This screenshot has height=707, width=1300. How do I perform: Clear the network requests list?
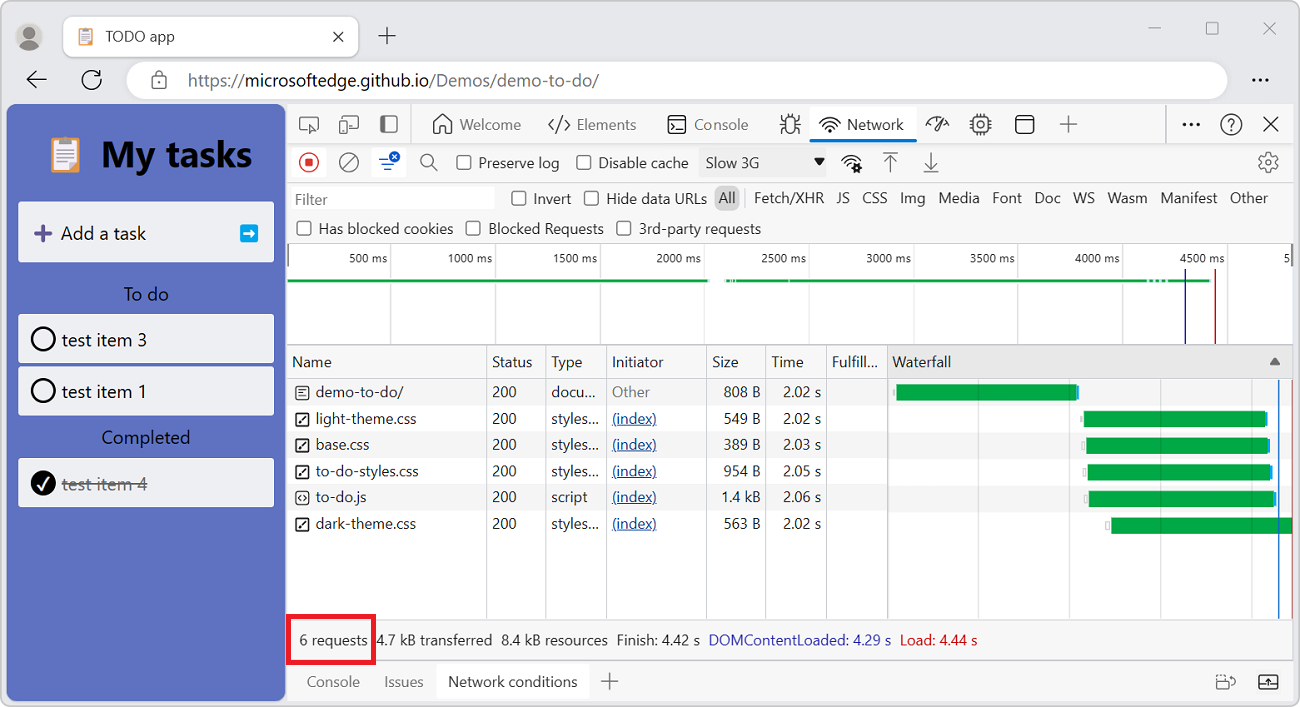pyautogui.click(x=349, y=162)
